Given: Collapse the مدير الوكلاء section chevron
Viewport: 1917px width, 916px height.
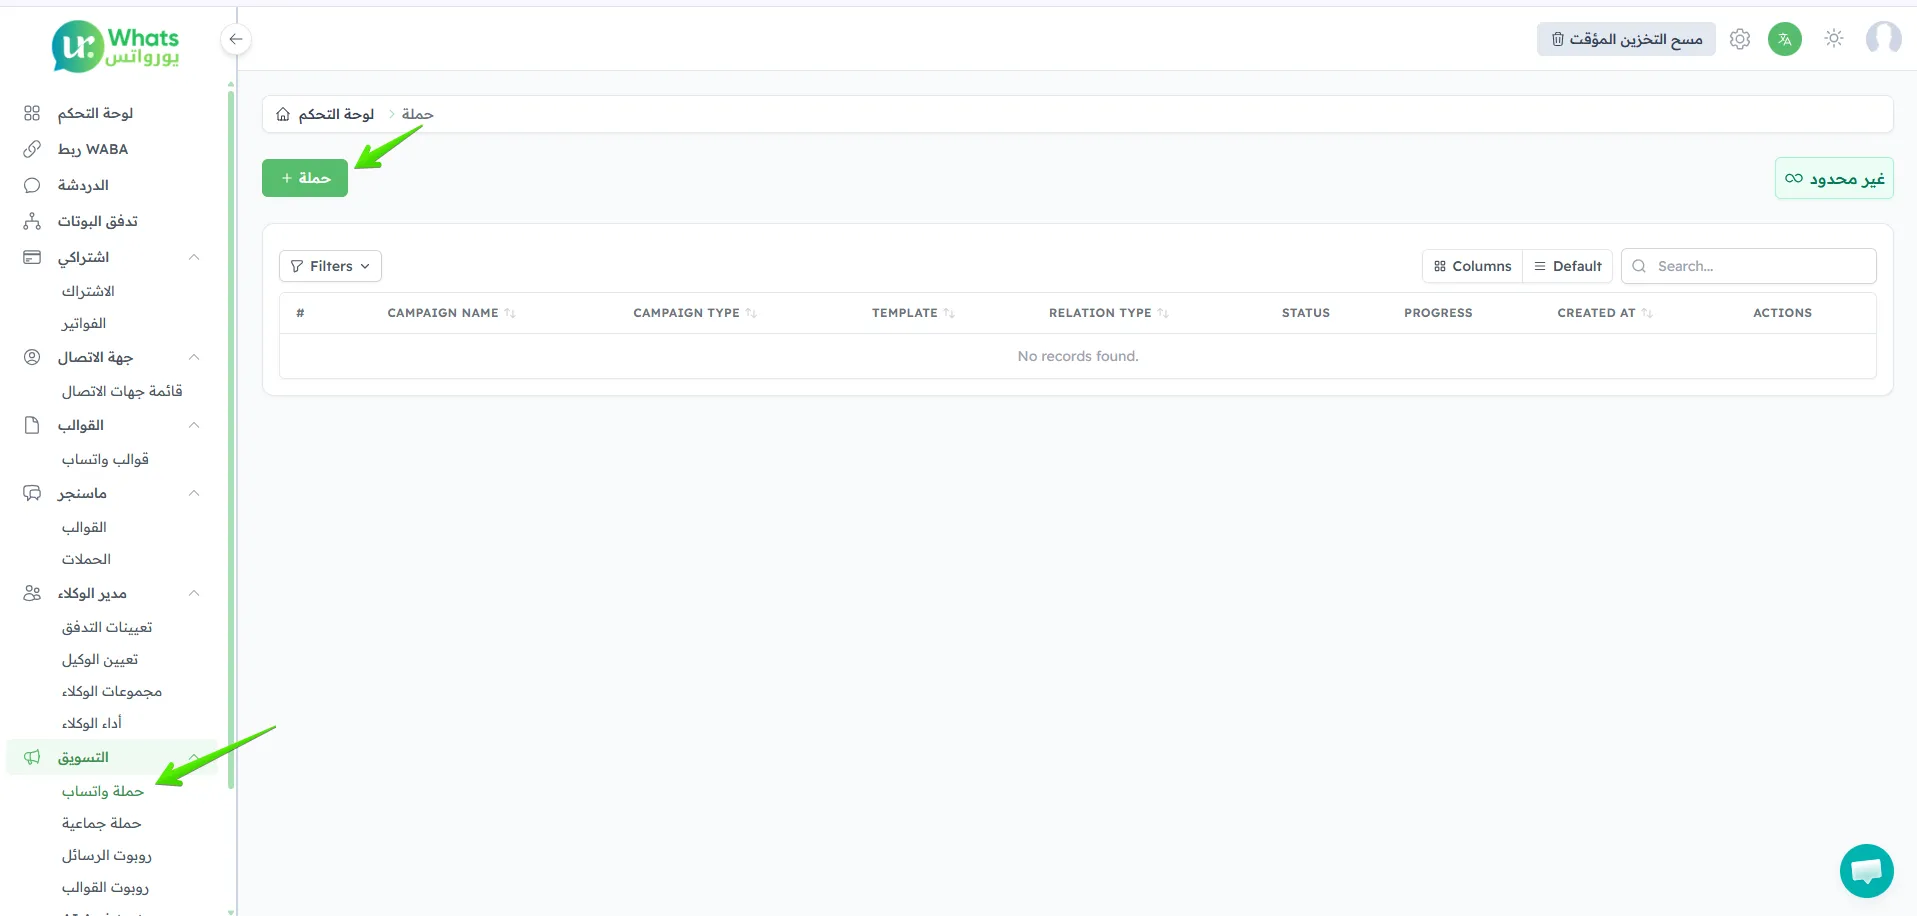Looking at the screenshot, I should click(x=194, y=593).
